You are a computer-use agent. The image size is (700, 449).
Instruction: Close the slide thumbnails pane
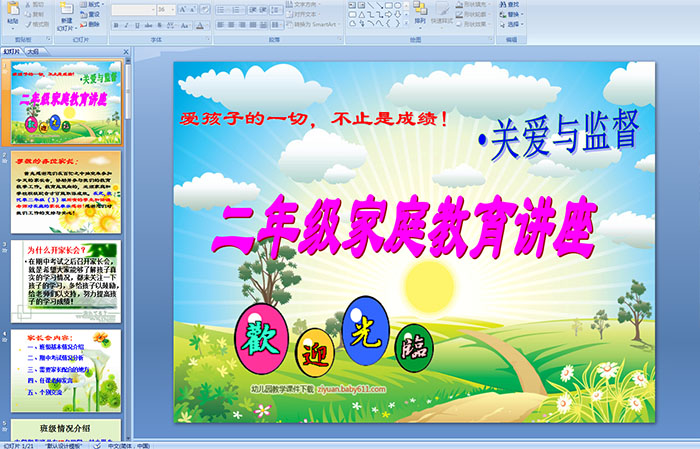tap(126, 52)
